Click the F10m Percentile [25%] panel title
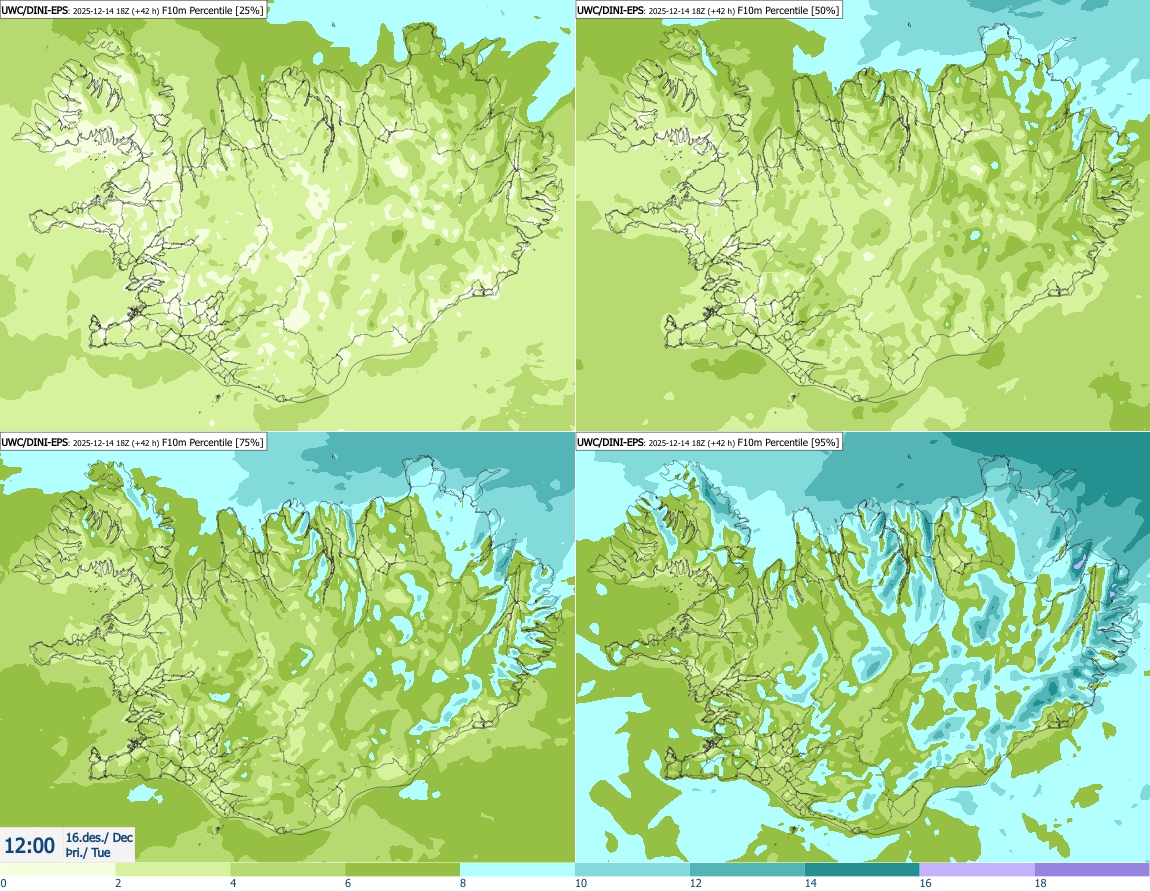This screenshot has height=891, width=1150. coord(133,10)
